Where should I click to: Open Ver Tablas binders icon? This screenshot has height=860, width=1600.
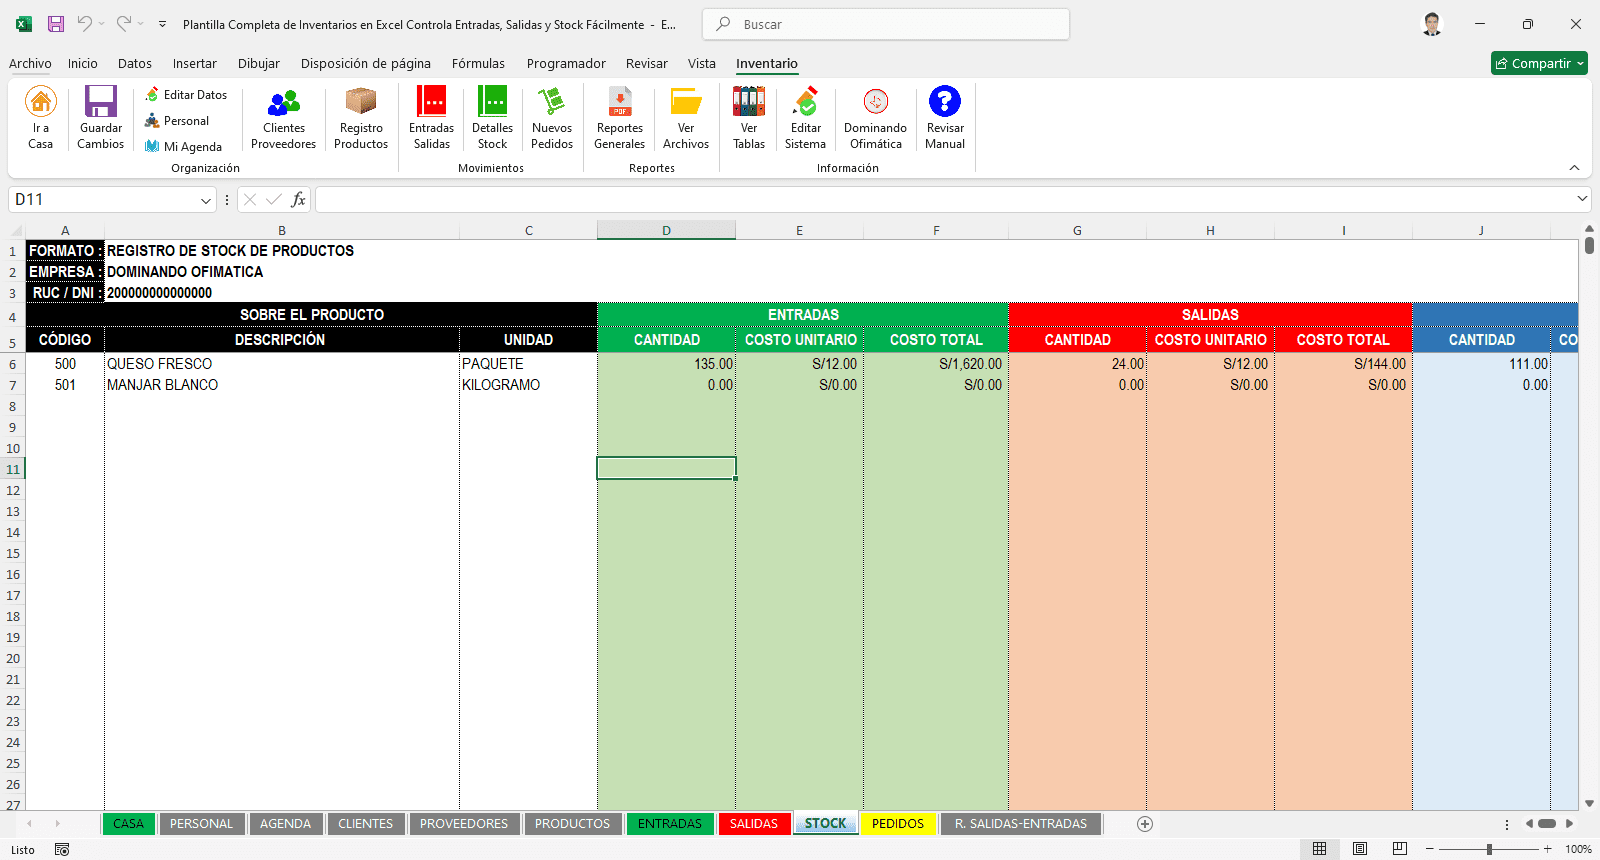tap(749, 102)
